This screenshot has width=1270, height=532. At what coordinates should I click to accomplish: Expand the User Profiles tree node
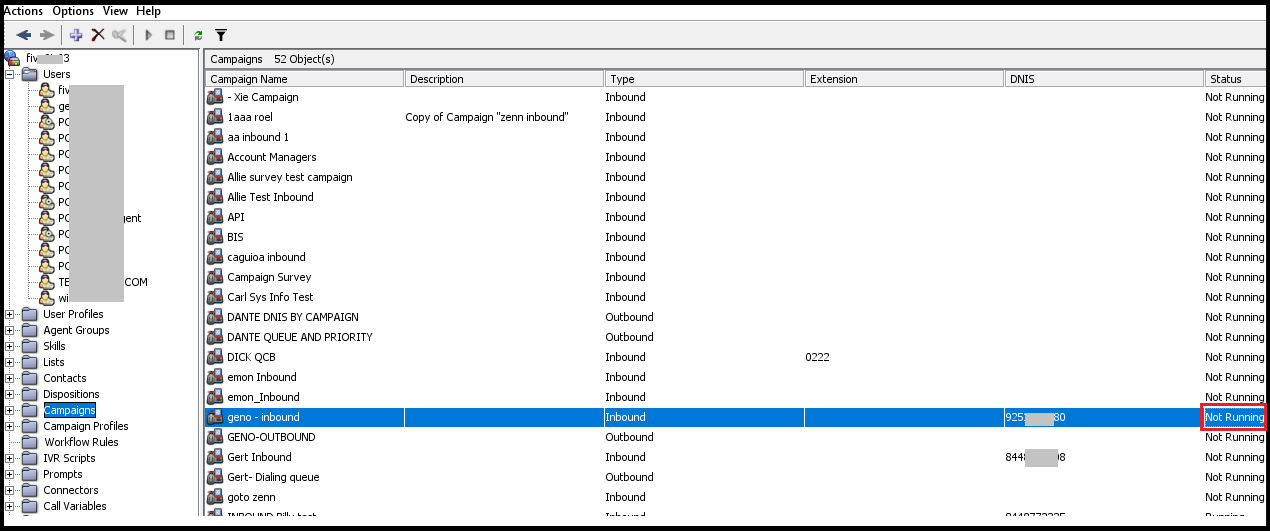[x=10, y=314]
